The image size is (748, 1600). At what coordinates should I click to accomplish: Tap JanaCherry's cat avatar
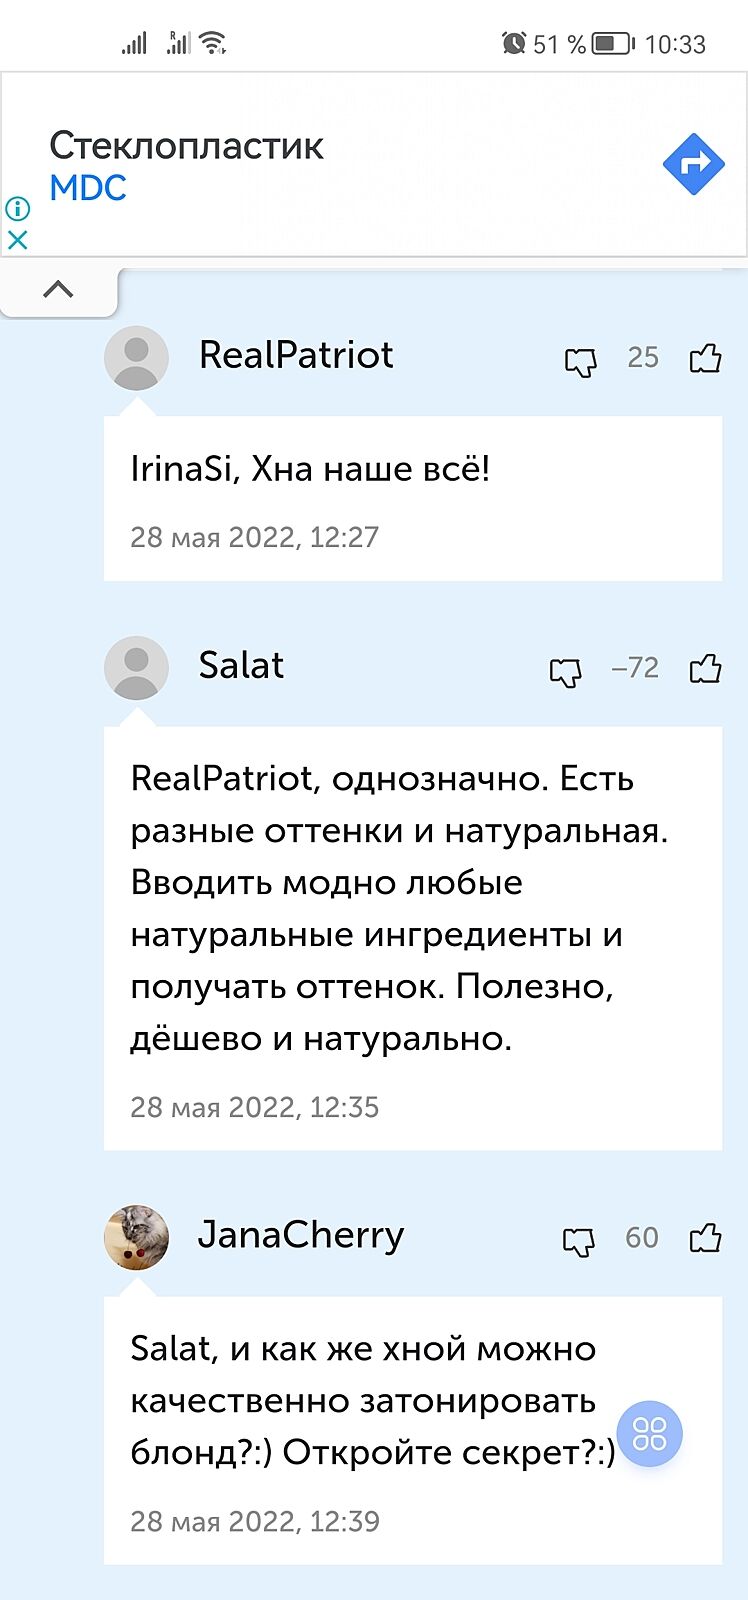click(136, 1237)
